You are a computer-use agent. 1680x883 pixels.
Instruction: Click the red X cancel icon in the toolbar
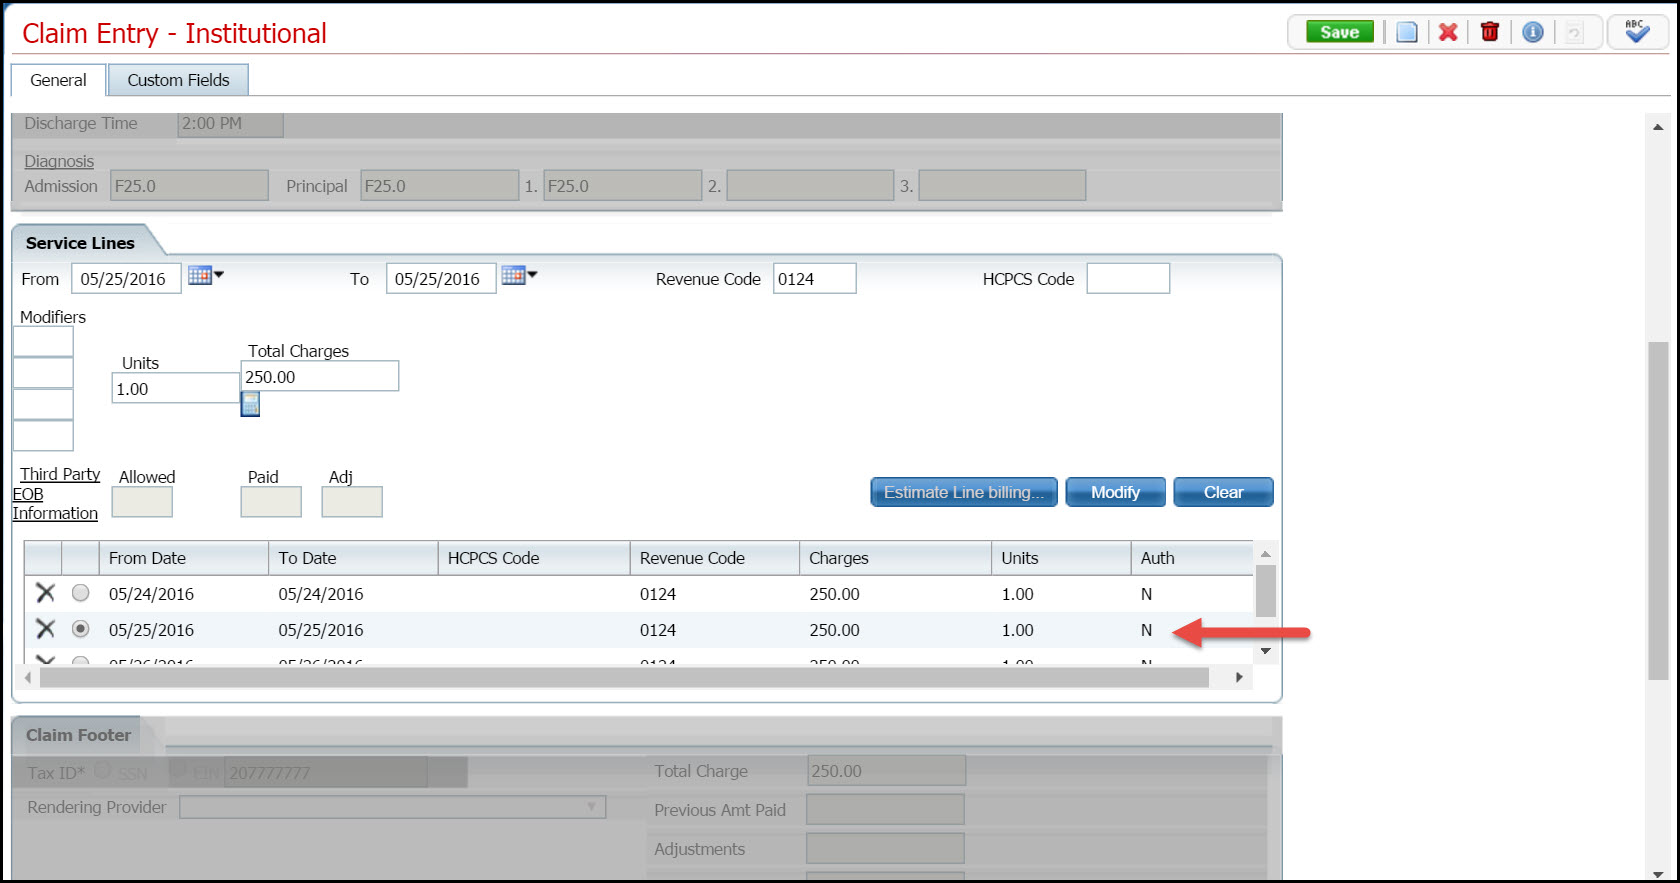point(1447,32)
